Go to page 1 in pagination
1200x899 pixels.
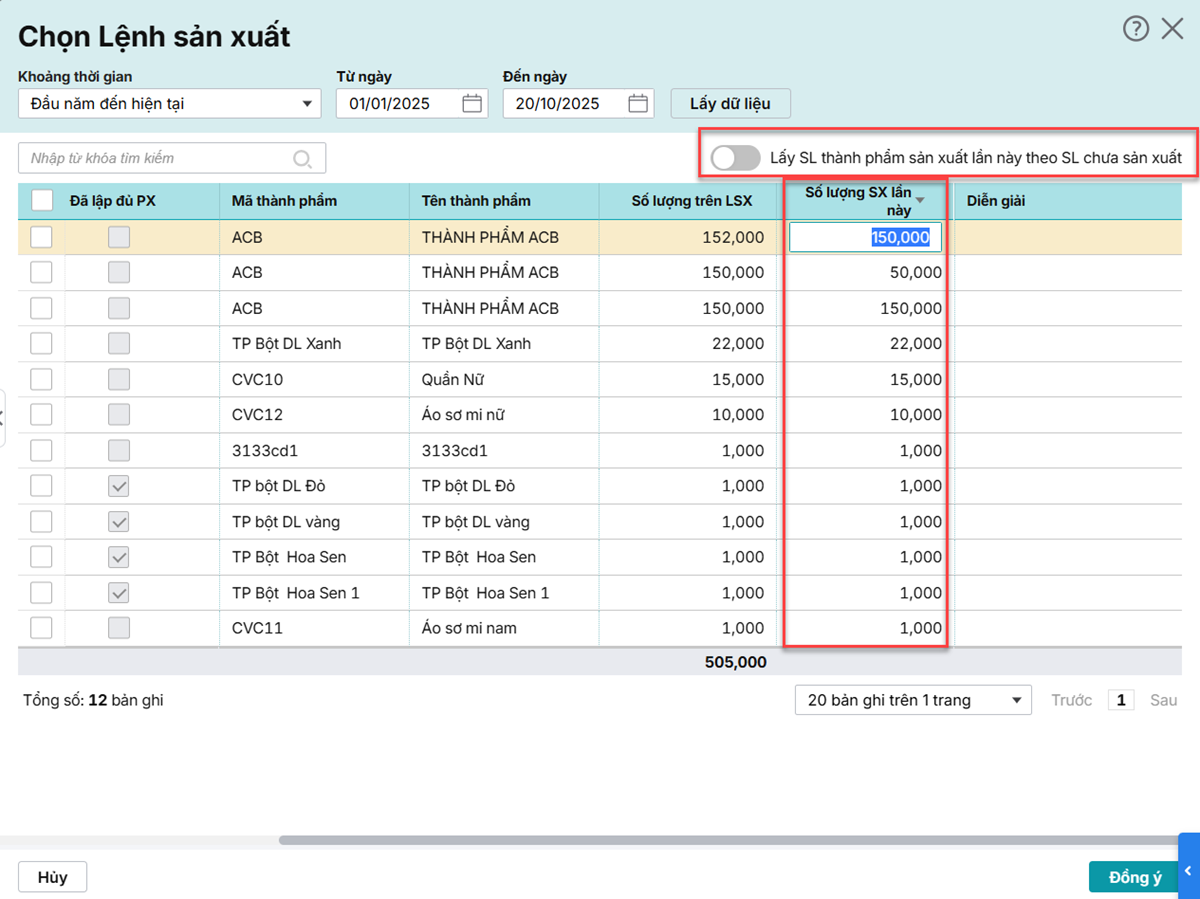coord(1121,700)
